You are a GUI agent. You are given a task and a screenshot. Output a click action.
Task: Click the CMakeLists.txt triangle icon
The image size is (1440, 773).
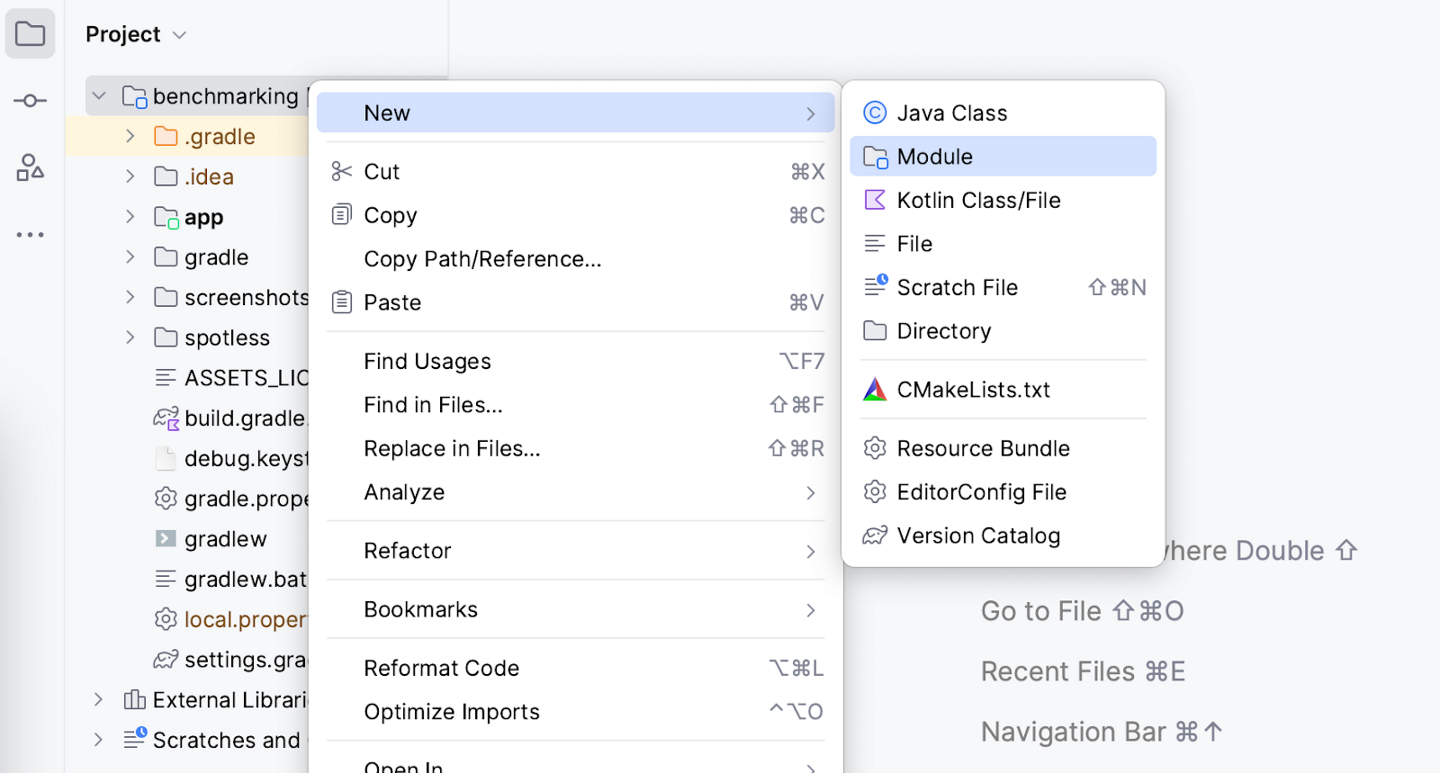pyautogui.click(x=875, y=390)
